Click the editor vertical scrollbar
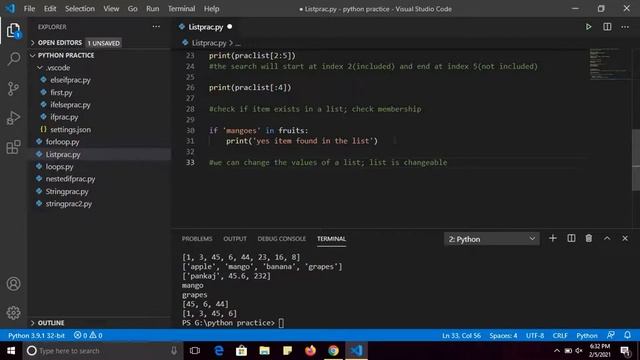640x360 pixels. pyautogui.click(x=636, y=160)
